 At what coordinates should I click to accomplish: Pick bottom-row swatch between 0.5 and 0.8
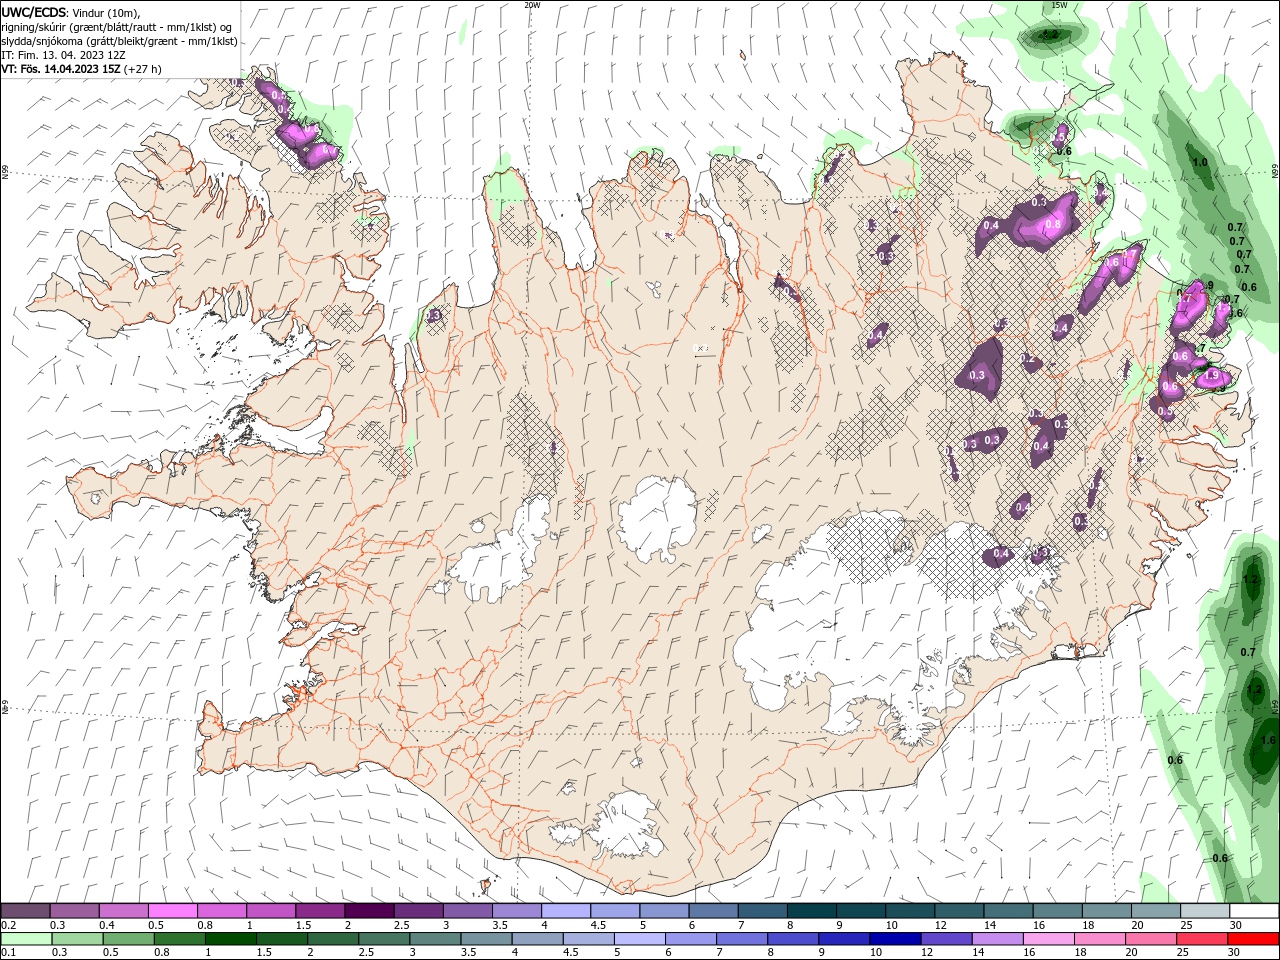[x=128, y=938]
